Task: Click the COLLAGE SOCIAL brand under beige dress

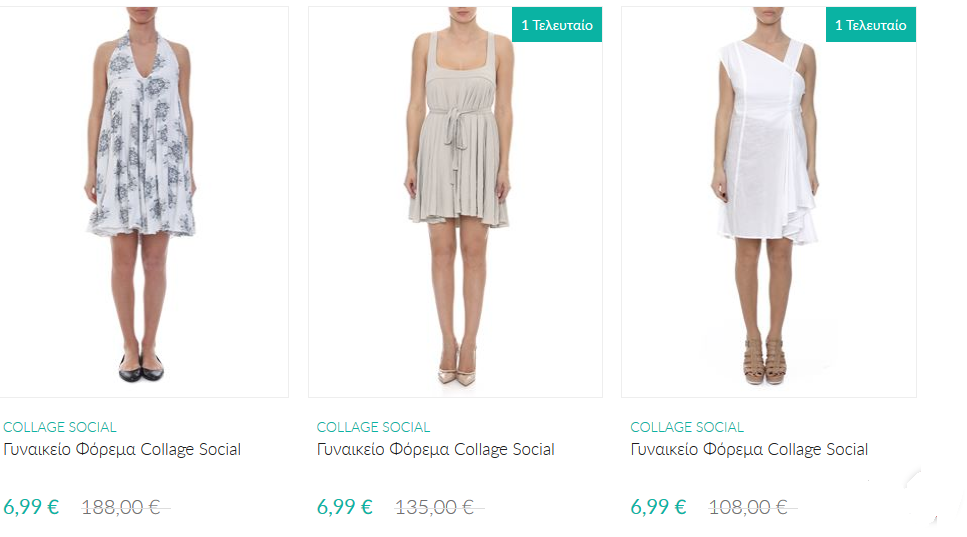Action: coord(373,427)
